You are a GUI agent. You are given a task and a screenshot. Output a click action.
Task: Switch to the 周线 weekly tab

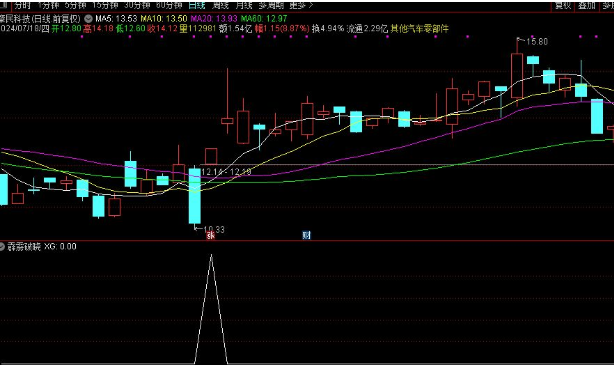220,5
